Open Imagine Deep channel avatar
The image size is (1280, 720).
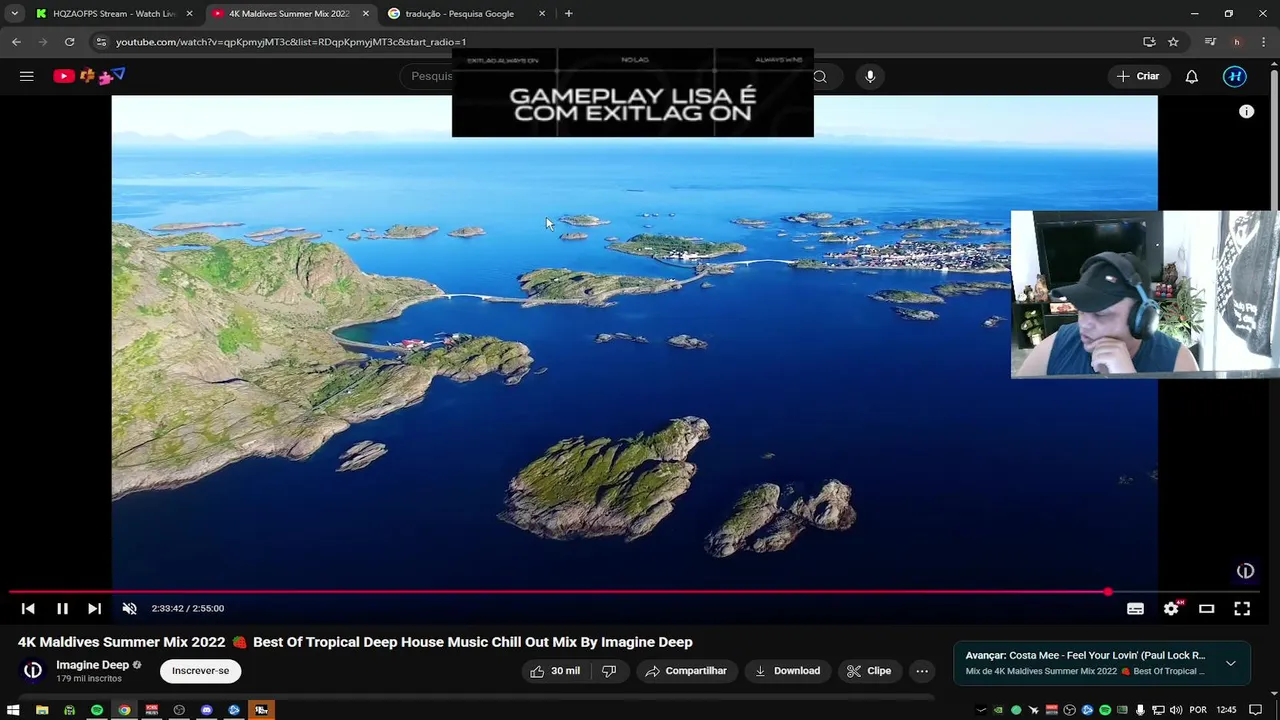33,671
